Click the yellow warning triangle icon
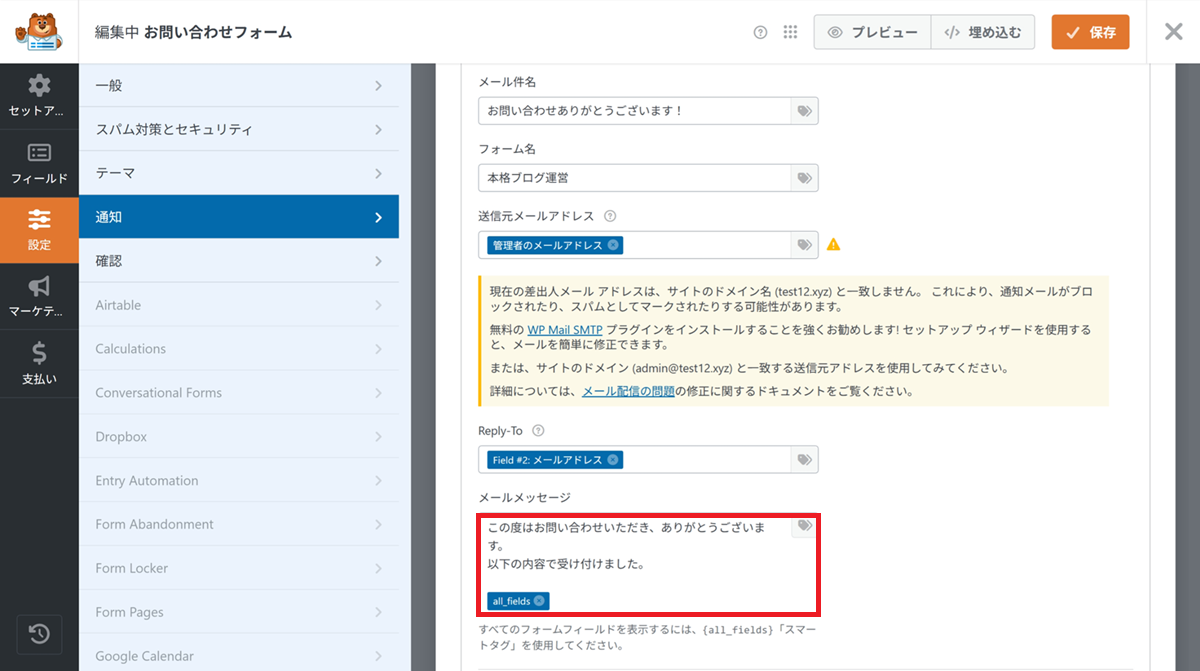 pos(833,244)
